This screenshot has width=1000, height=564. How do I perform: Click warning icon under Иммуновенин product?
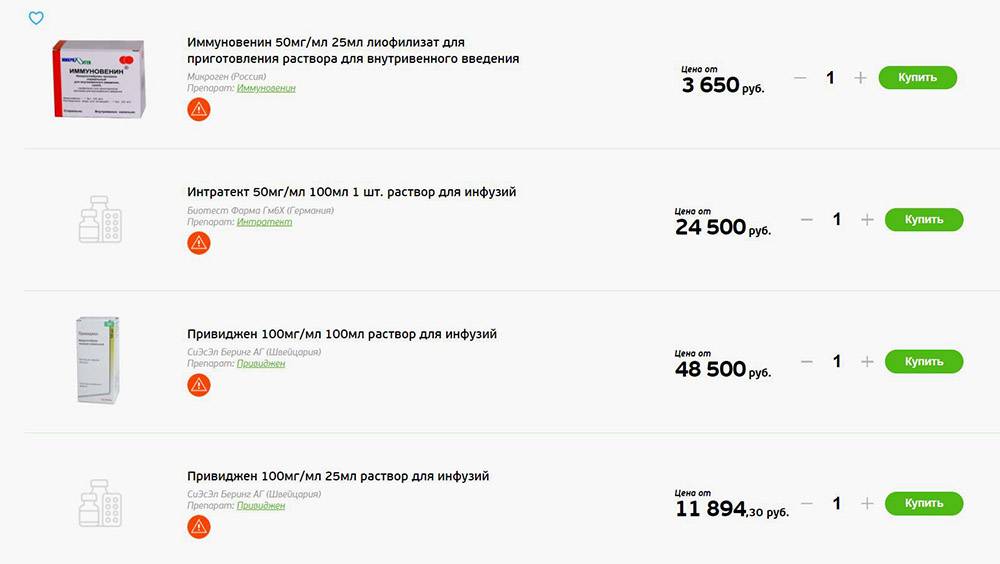pos(199,110)
